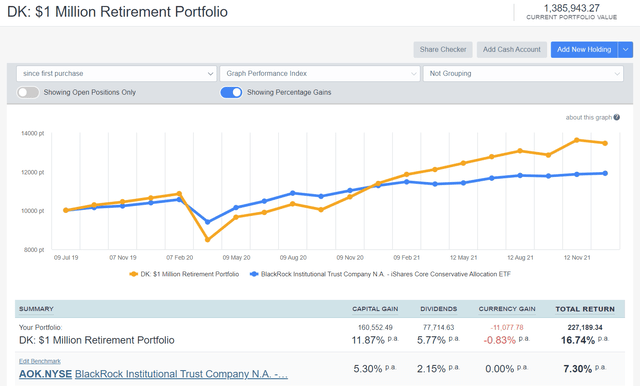Open Graph Performance Index dropdown

click(x=320, y=74)
